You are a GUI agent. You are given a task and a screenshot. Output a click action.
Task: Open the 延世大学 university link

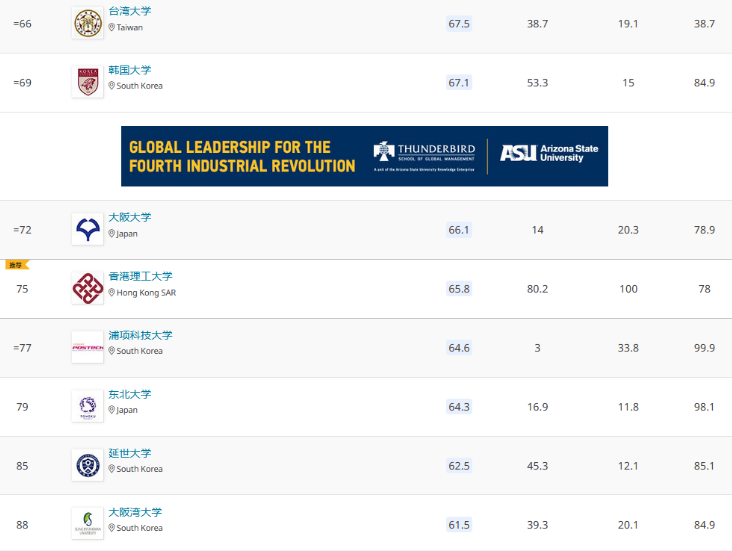(130, 453)
